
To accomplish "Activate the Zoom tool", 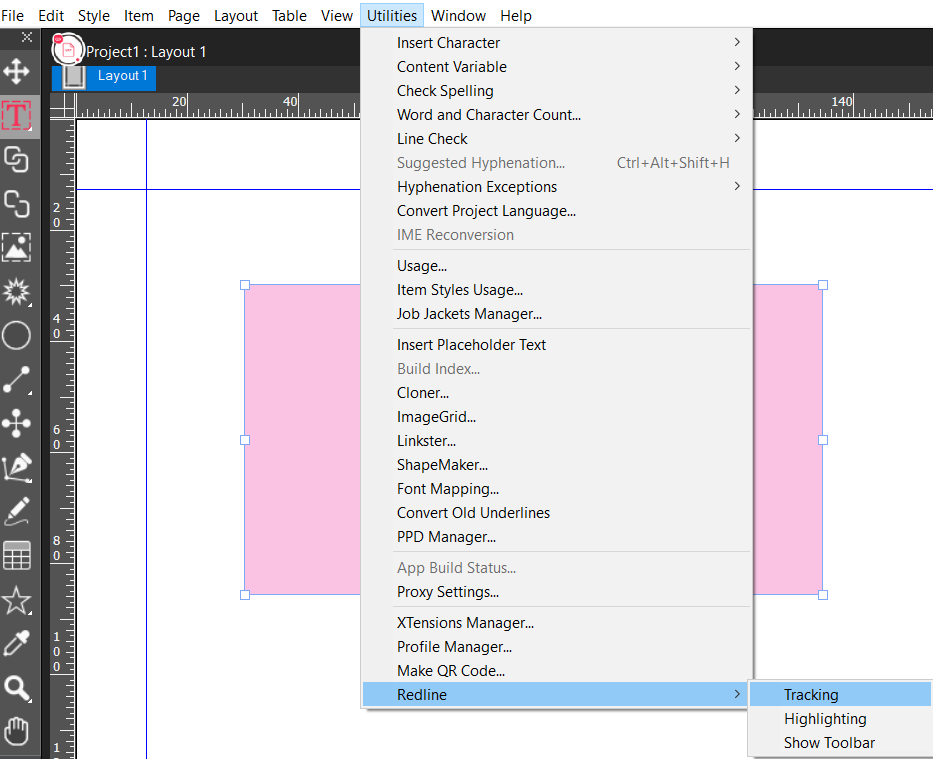I will [x=17, y=687].
